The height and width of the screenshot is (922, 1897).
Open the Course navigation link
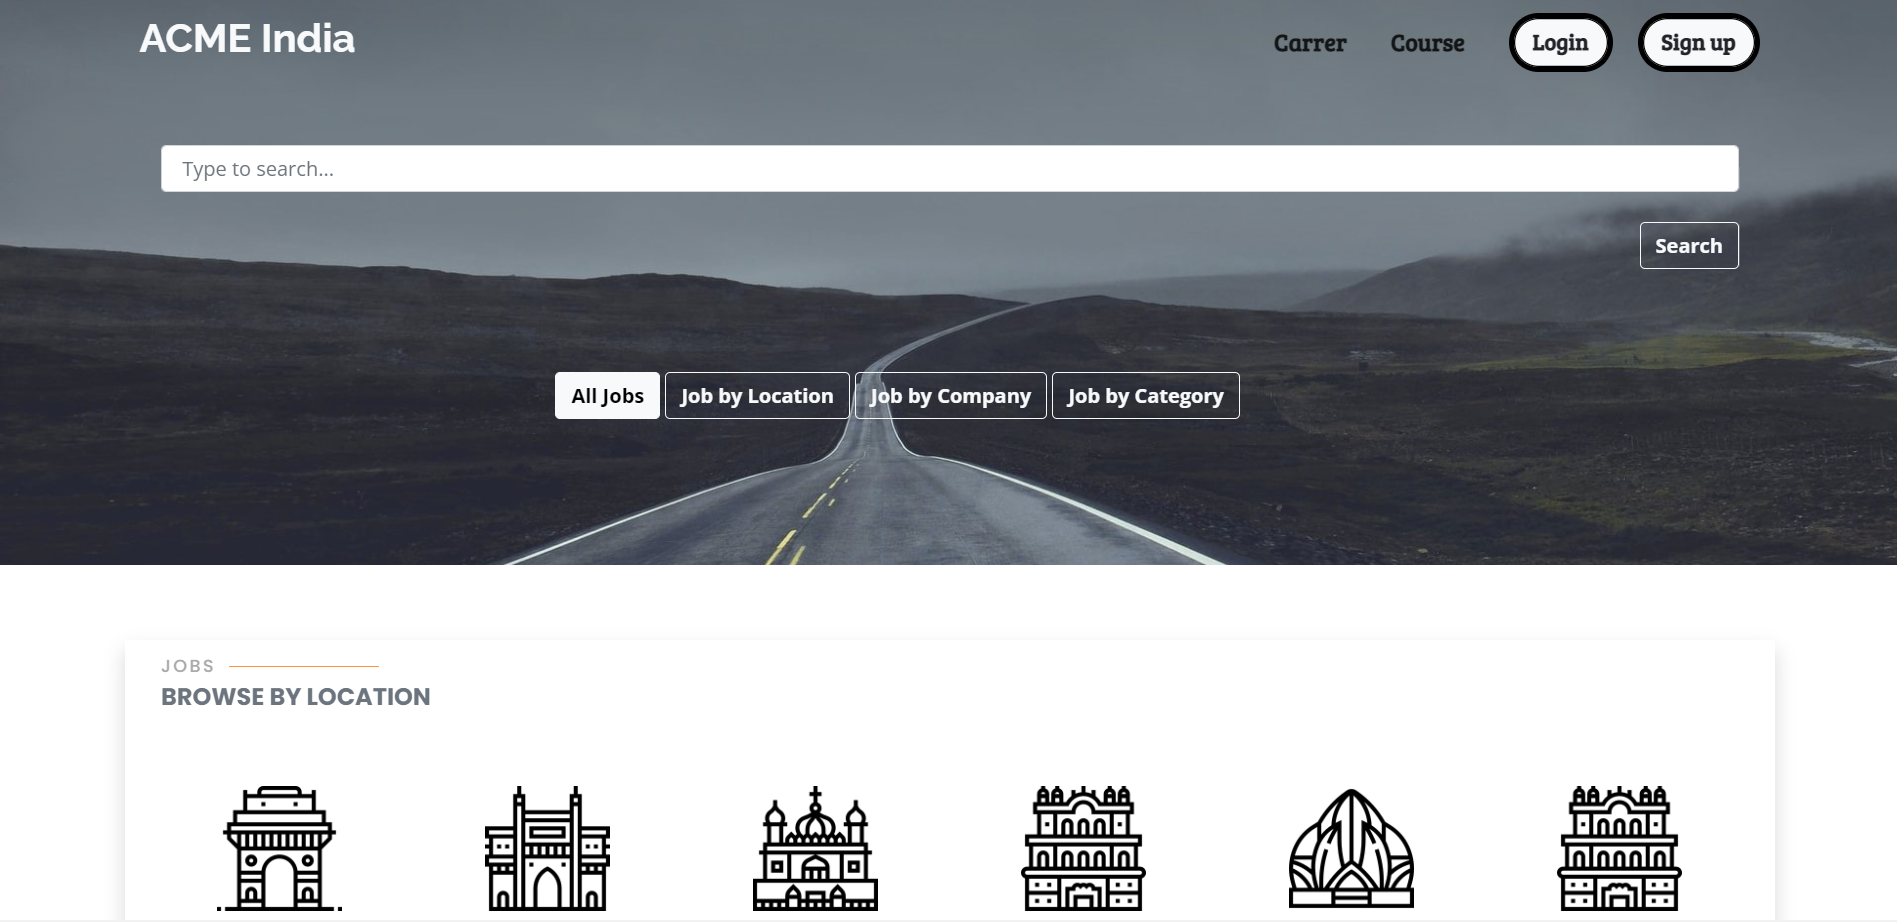[1427, 43]
